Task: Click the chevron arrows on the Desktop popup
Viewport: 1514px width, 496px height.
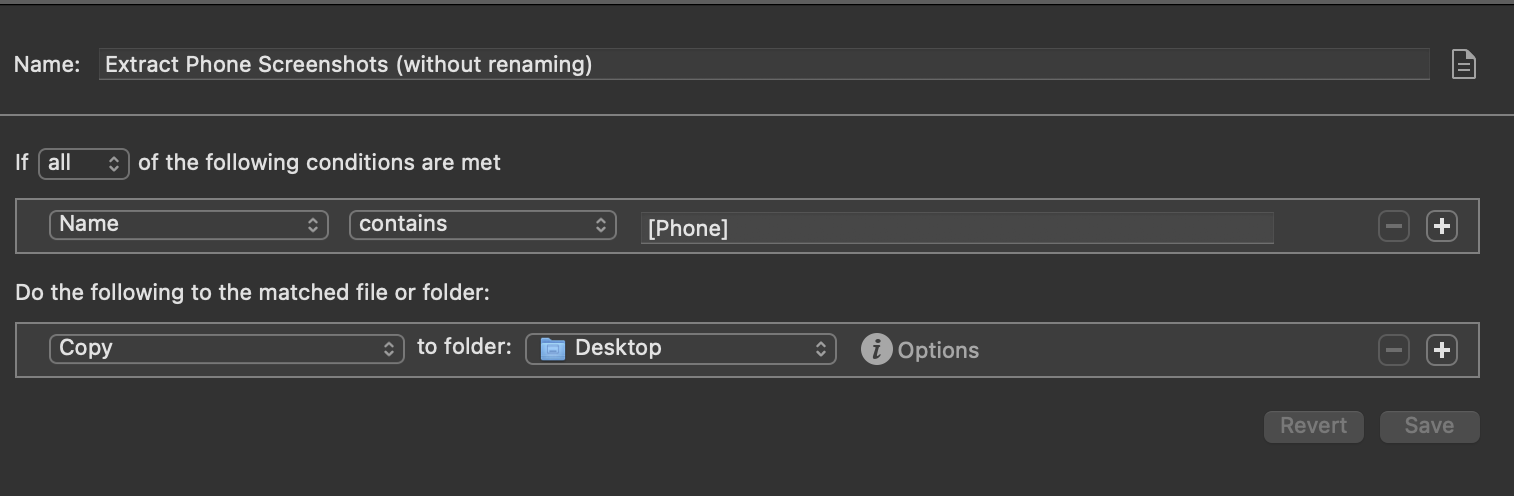Action: click(821, 348)
